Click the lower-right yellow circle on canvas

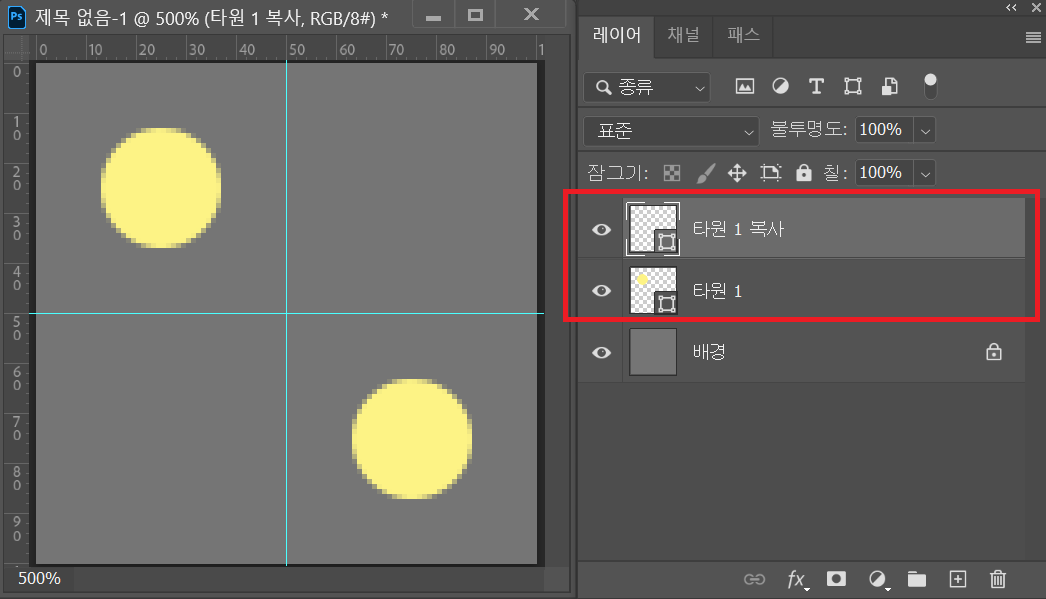click(x=412, y=439)
